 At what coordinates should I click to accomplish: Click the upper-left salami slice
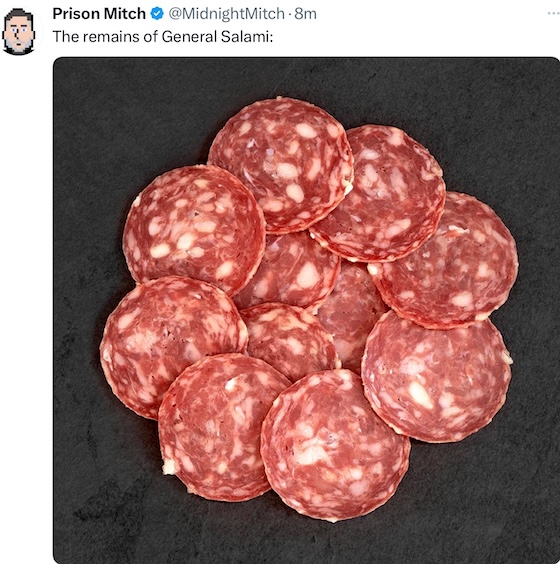194,228
